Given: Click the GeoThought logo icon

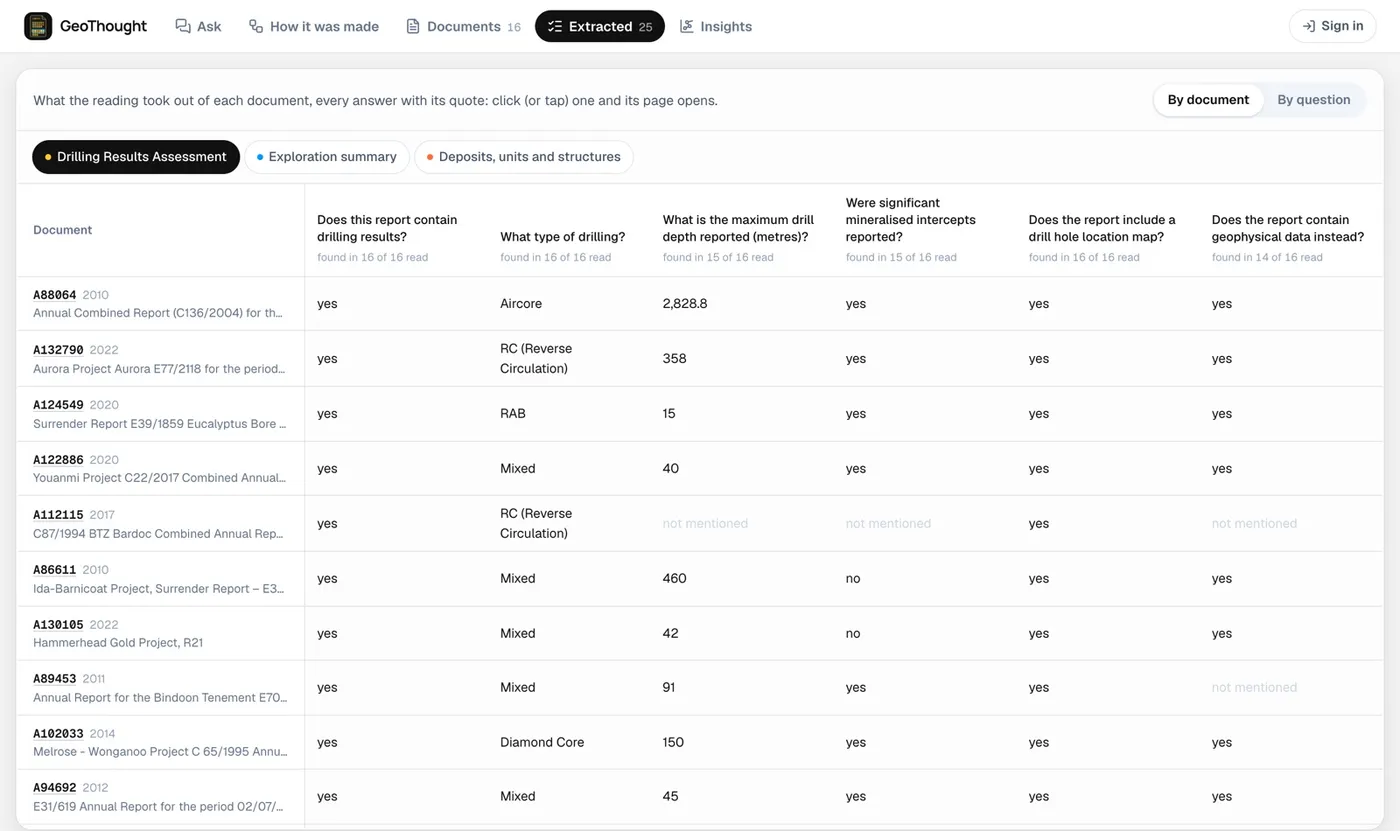Looking at the screenshot, I should point(38,26).
